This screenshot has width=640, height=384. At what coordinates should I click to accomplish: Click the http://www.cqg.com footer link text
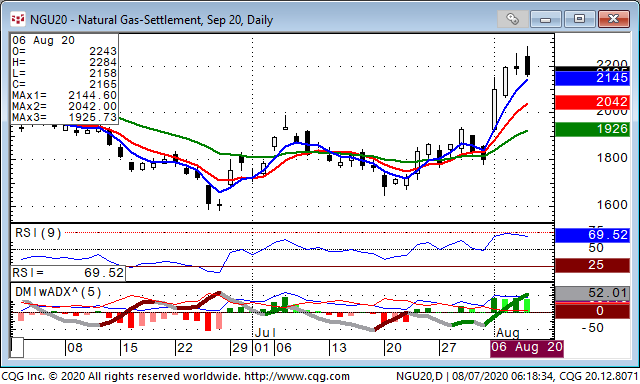tap(296, 376)
